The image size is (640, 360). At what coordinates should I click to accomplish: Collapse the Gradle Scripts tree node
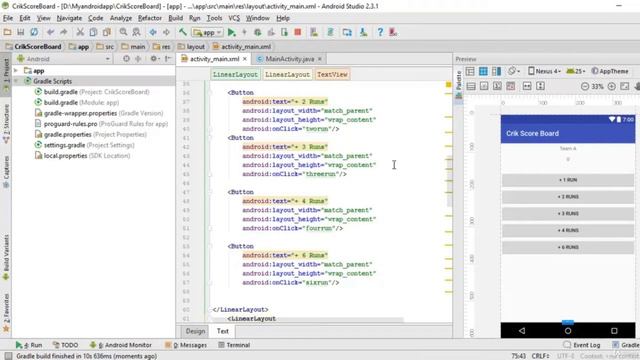tap(16, 81)
